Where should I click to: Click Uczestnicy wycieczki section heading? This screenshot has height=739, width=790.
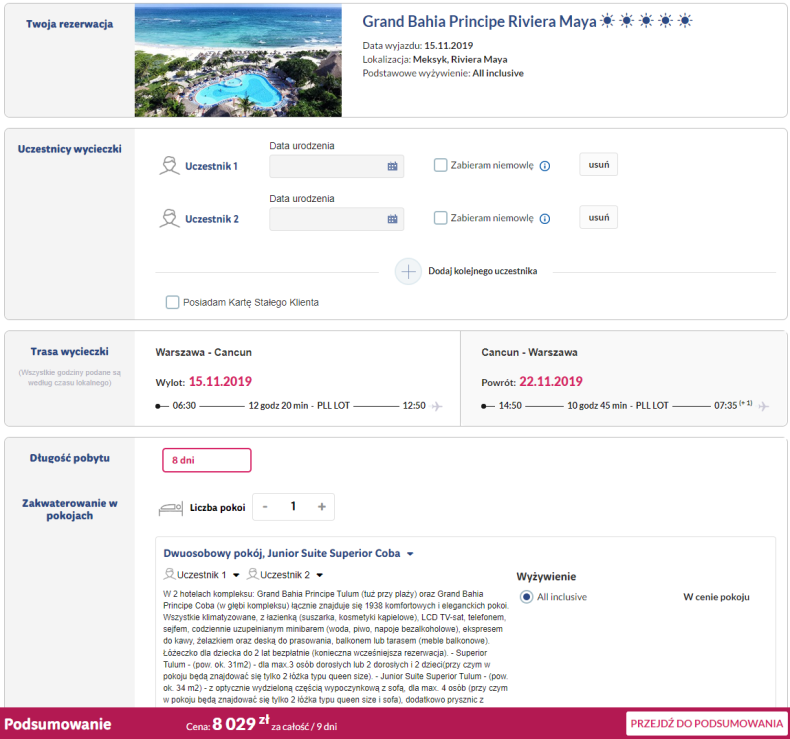[70, 149]
